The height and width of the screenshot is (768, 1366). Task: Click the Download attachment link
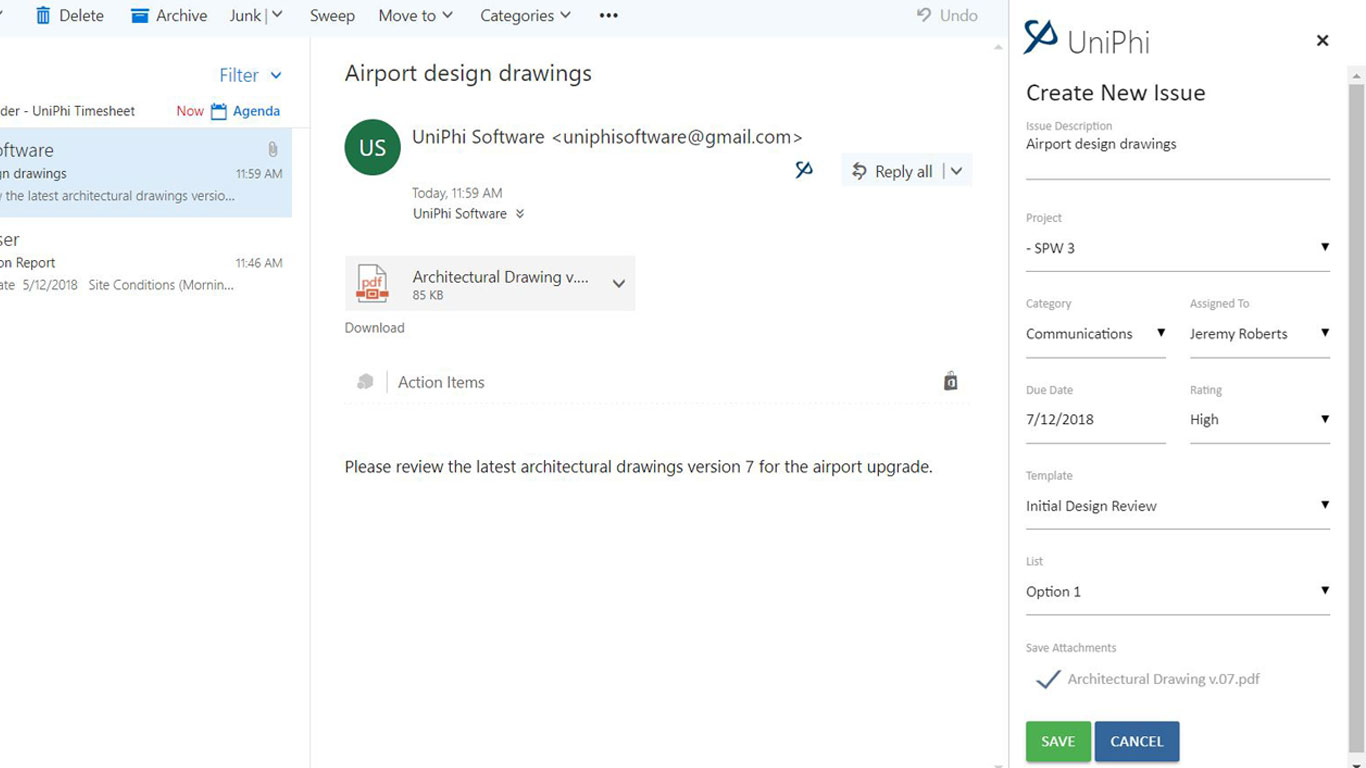[374, 328]
